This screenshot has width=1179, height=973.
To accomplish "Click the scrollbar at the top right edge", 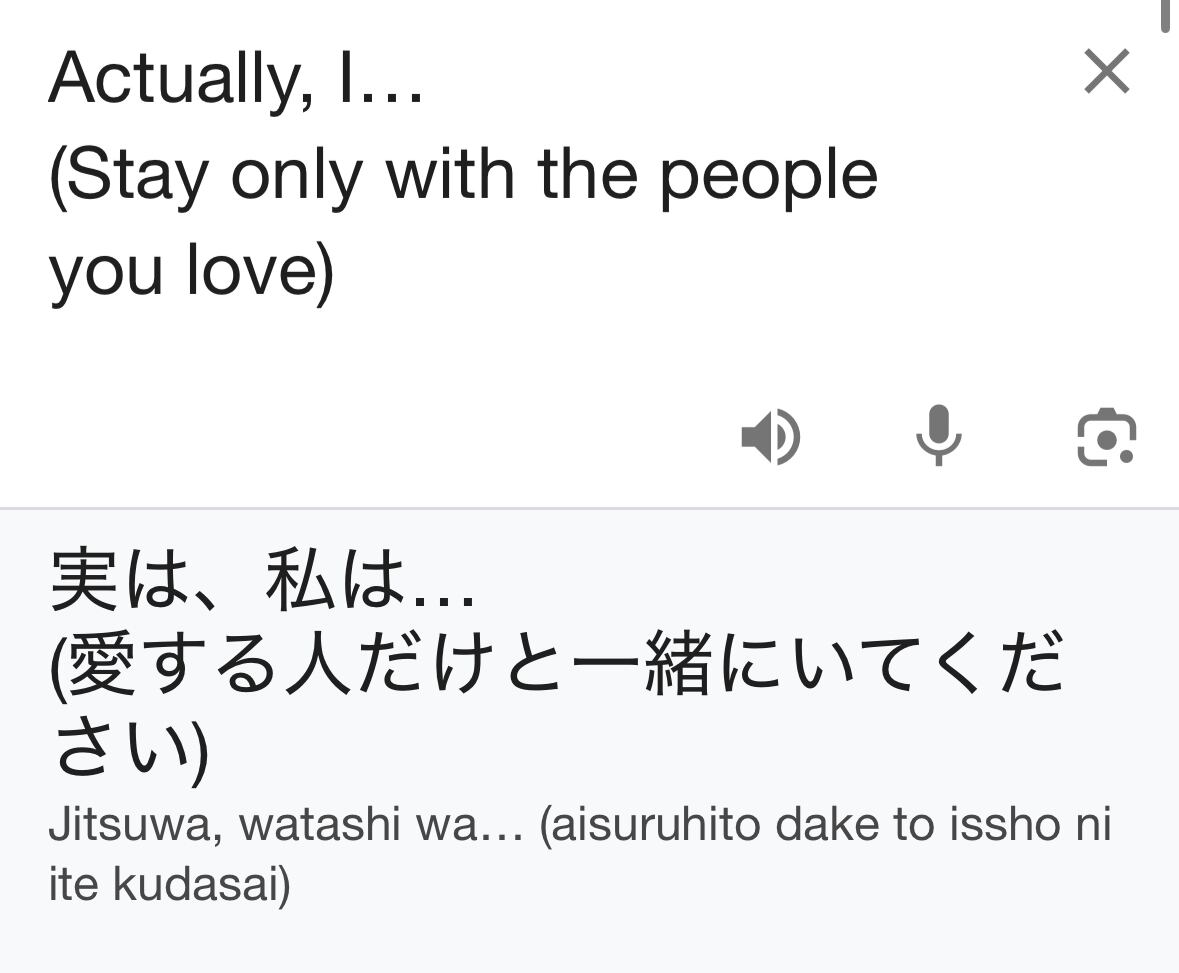I will [x=1165, y=15].
